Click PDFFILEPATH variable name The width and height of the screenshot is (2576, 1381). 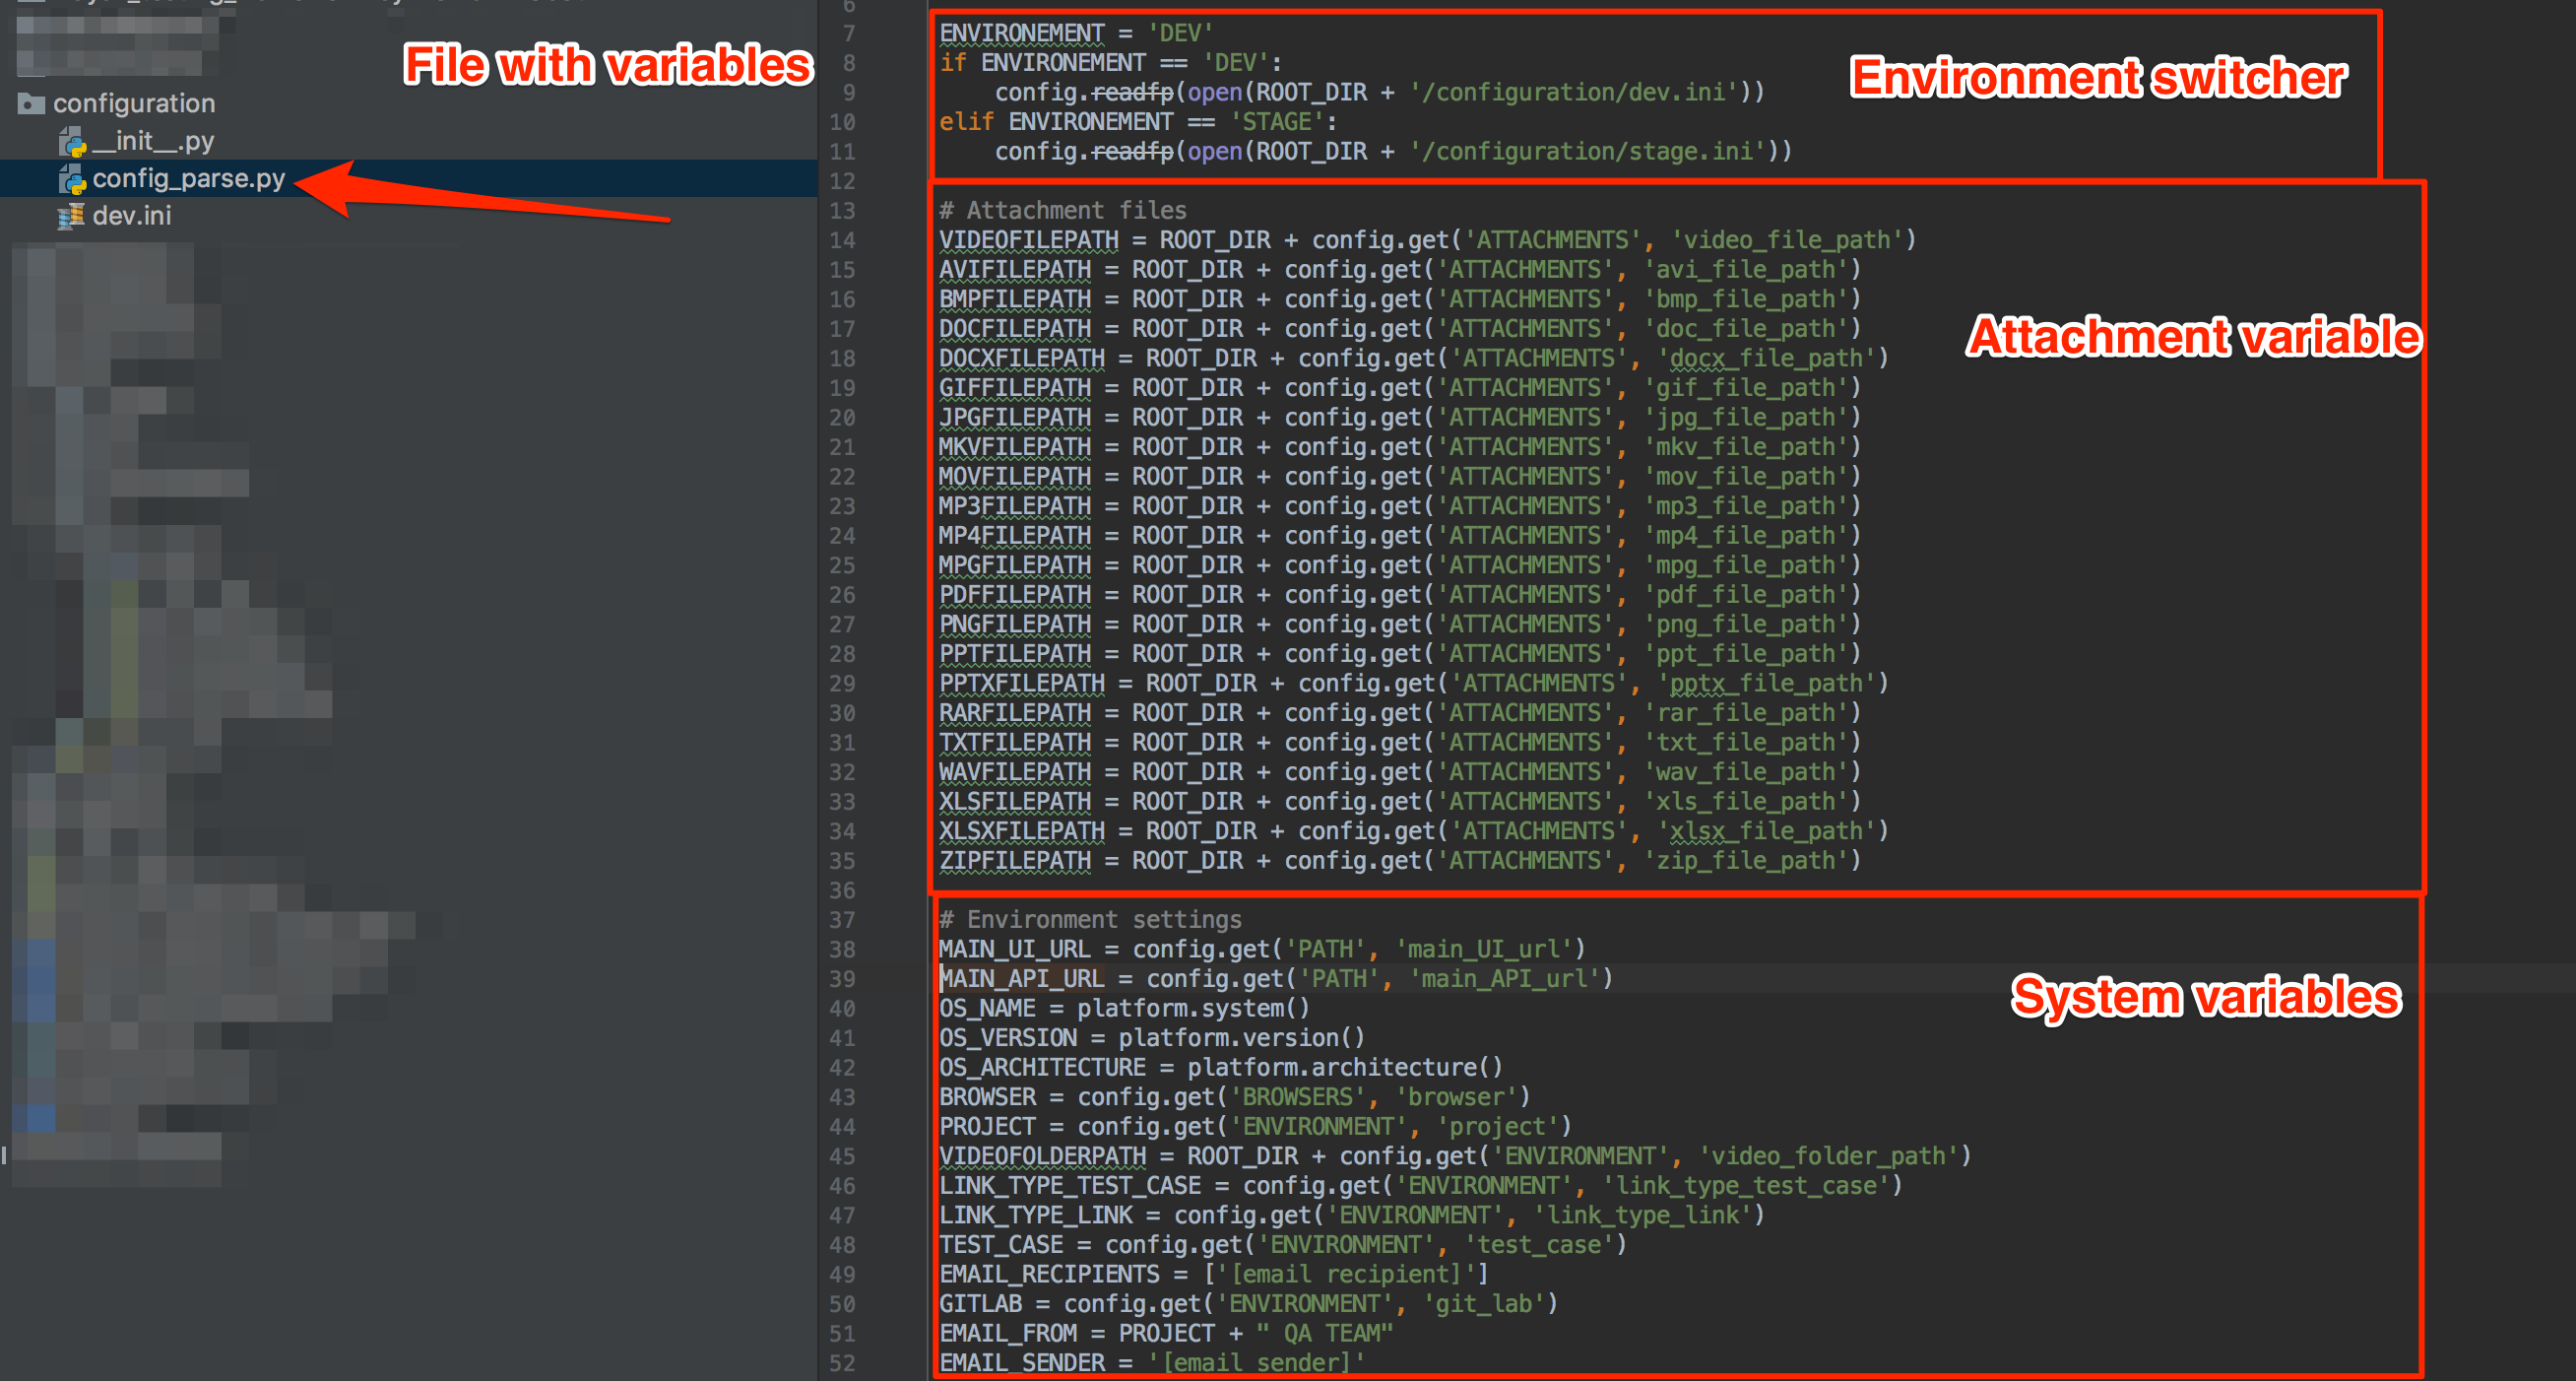coord(1015,595)
